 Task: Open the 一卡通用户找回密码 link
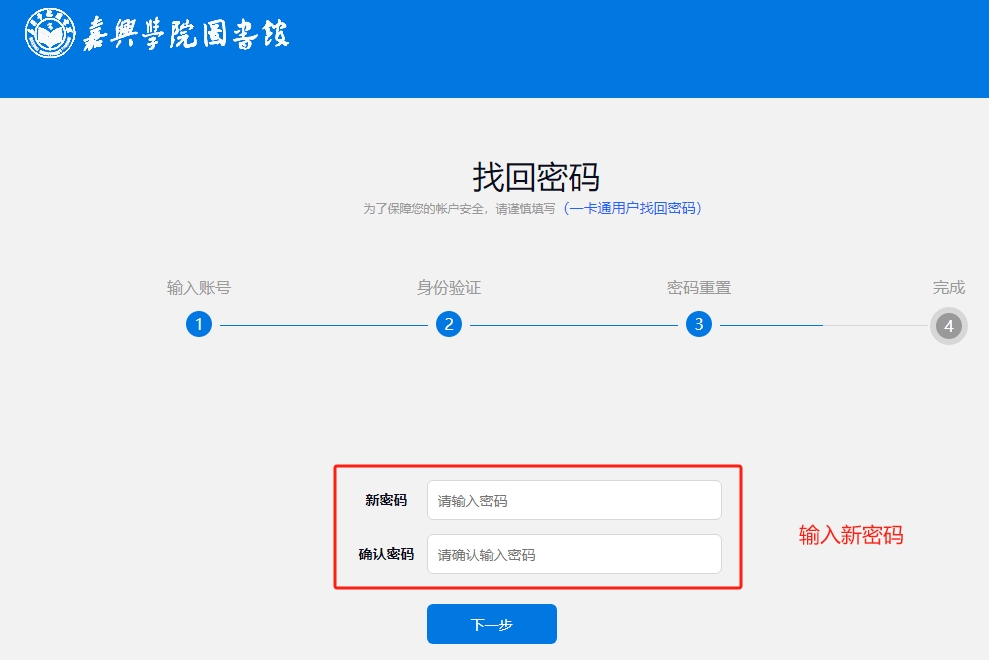(632, 209)
